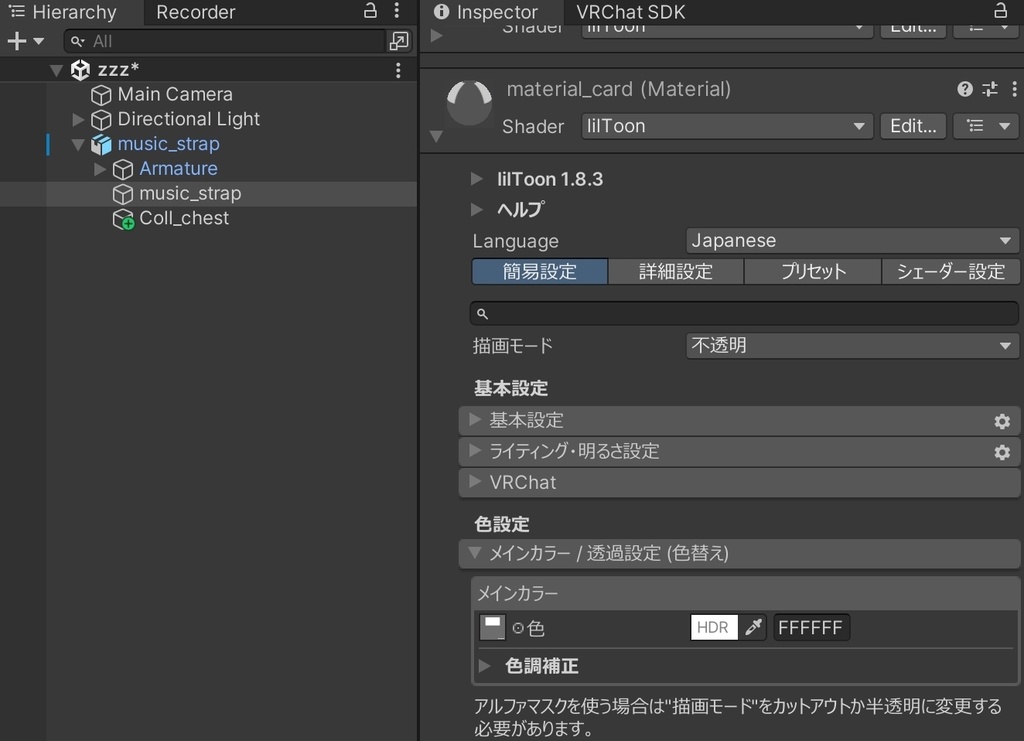Open the Shader dropdown showing lilToon
The width and height of the screenshot is (1024, 741).
click(726, 126)
